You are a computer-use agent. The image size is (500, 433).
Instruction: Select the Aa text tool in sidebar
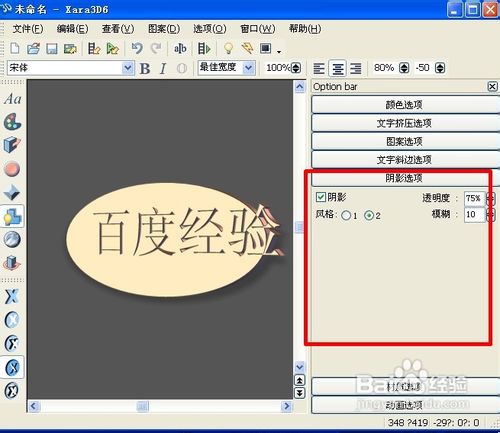(13, 99)
